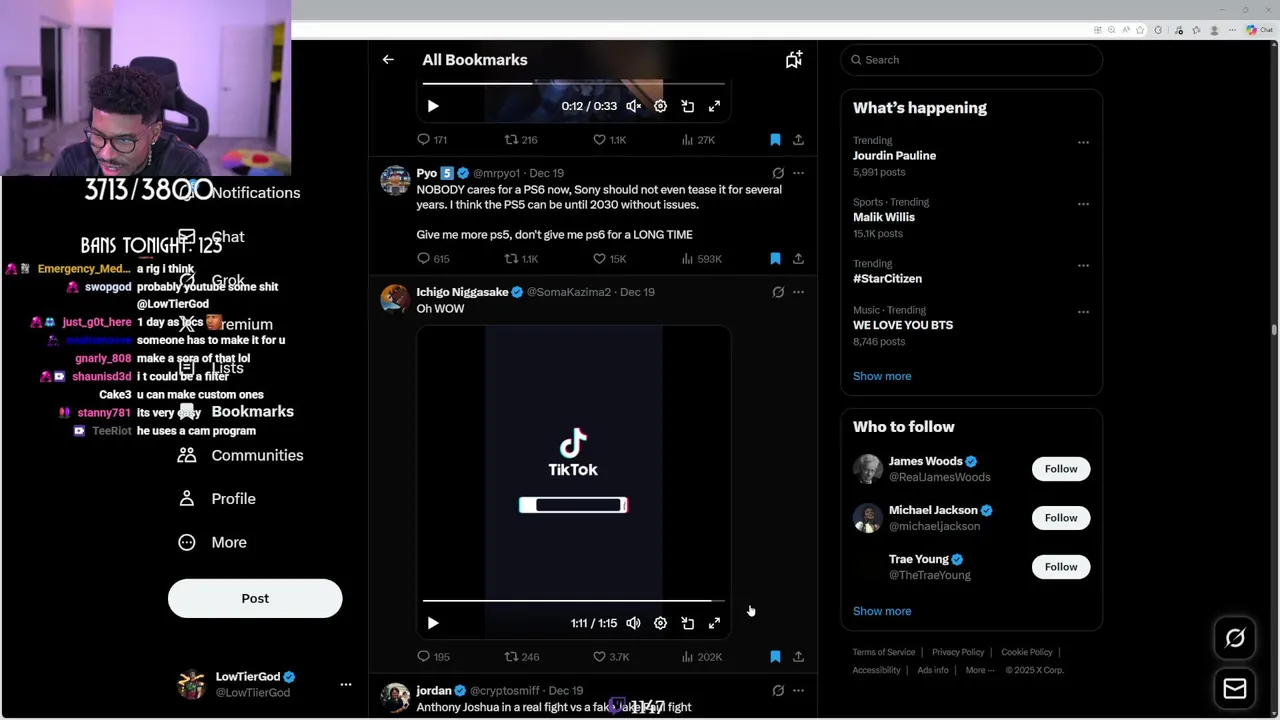Open Grok icon on Ichigo's post

pos(778,292)
